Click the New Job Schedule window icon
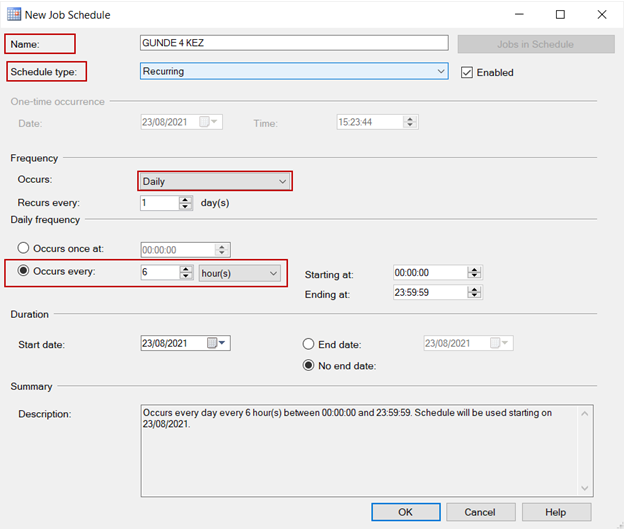Screen dimensions: 625x529 pyautogui.click(x=14, y=14)
